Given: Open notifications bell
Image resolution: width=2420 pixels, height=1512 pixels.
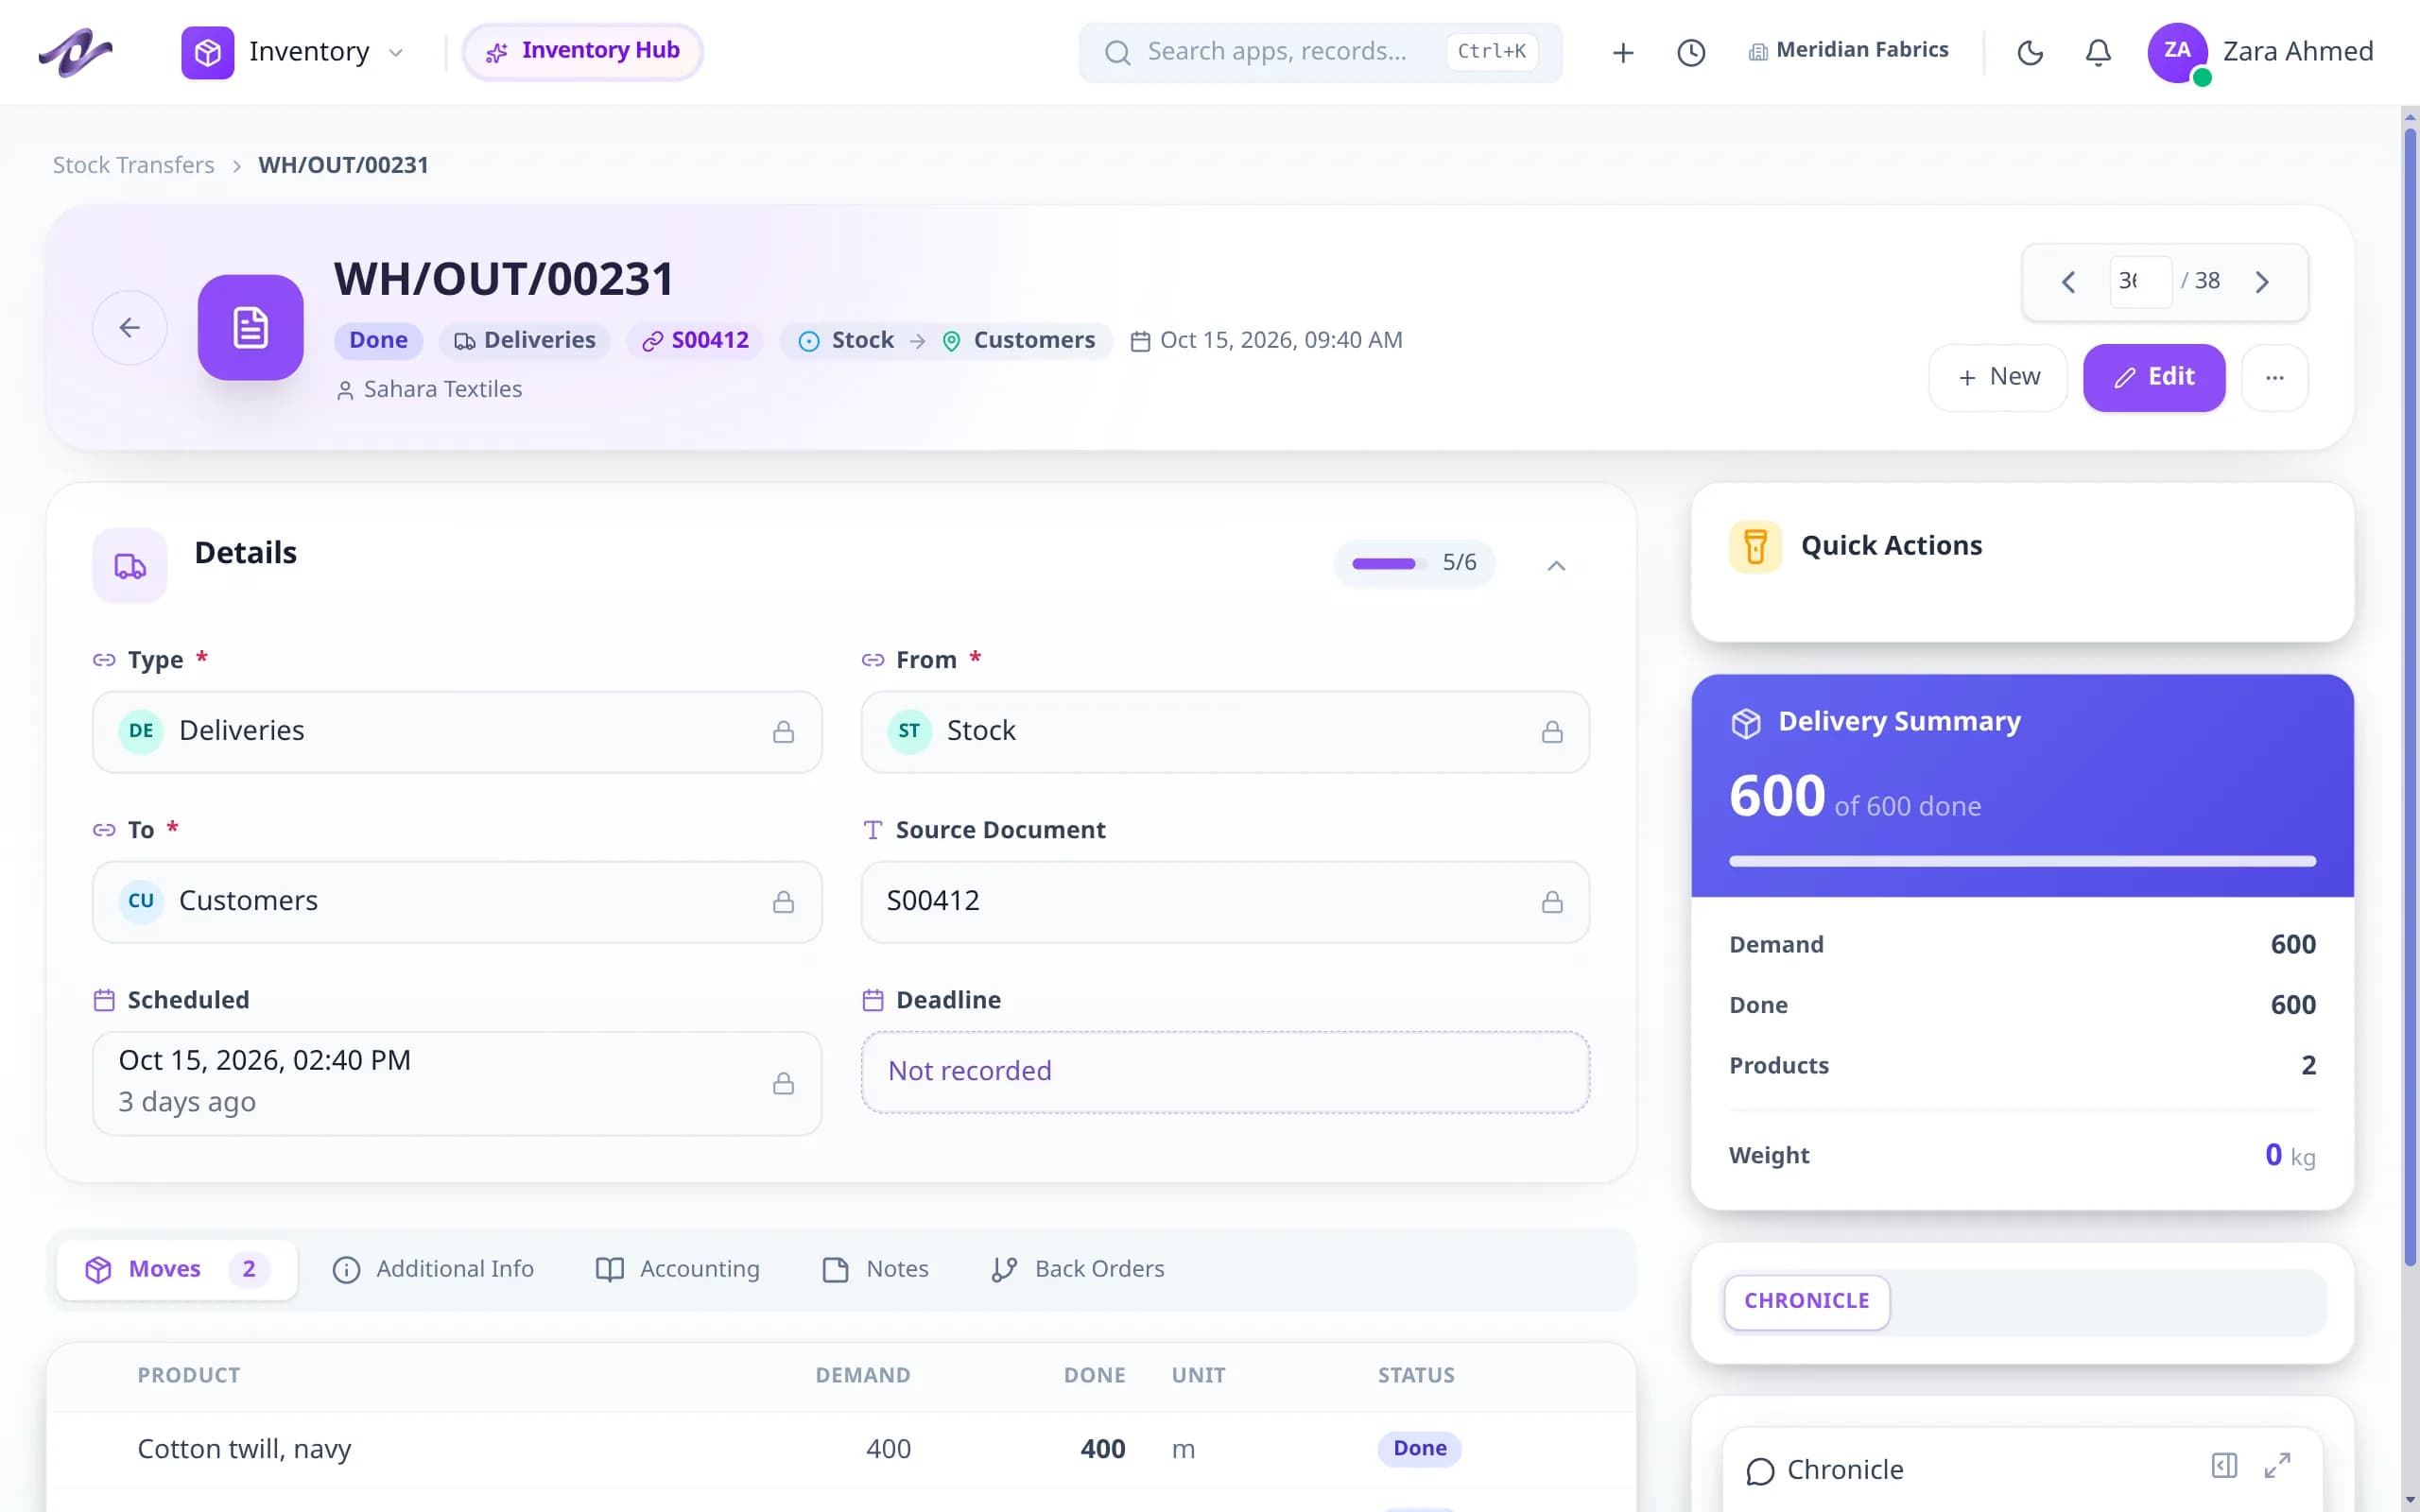Looking at the screenshot, I should pos(2098,52).
